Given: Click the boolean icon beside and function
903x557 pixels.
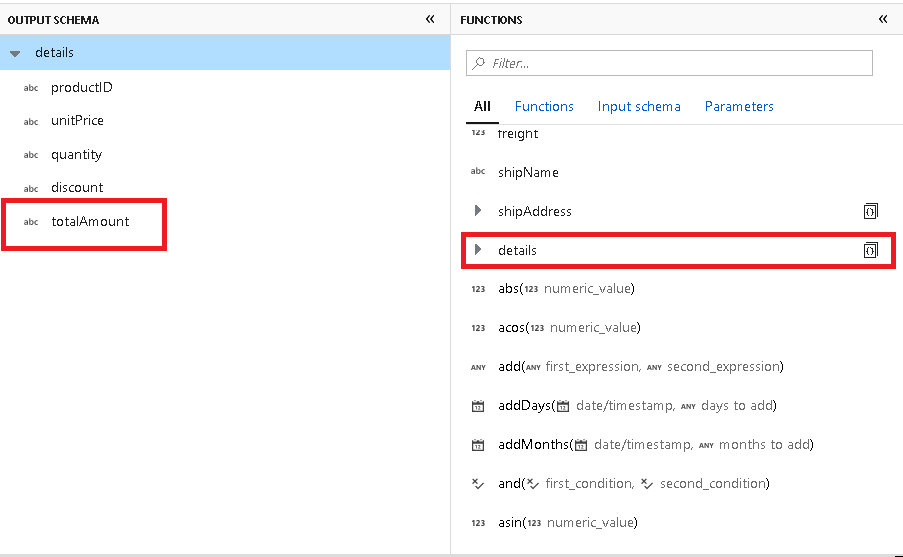Looking at the screenshot, I should click(478, 484).
